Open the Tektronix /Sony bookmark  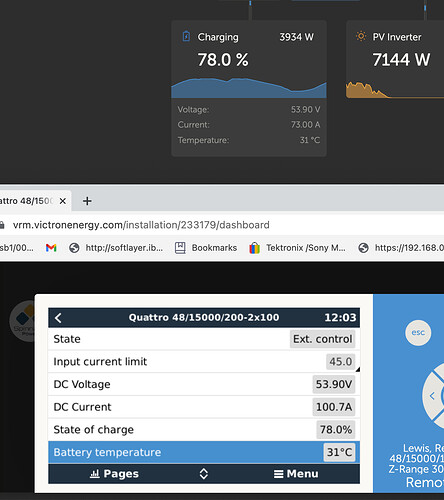click(x=298, y=248)
